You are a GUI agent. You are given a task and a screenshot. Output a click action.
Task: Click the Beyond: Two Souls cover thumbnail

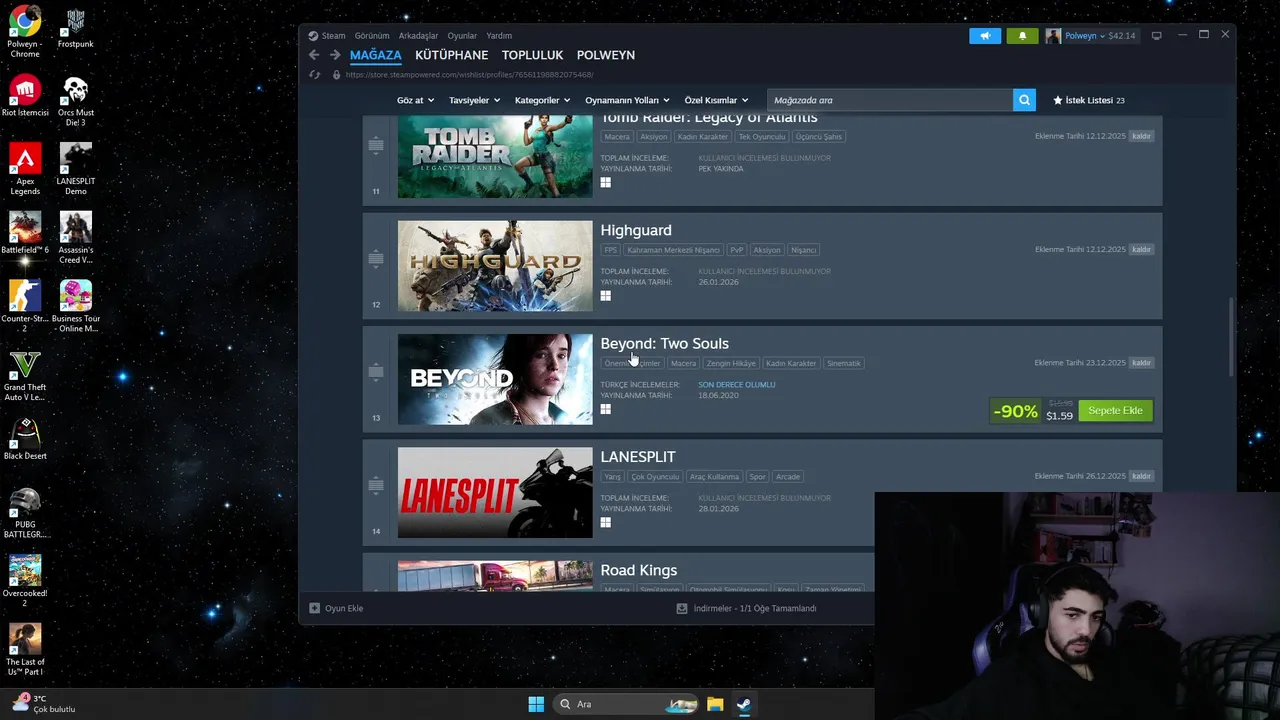[495, 379]
